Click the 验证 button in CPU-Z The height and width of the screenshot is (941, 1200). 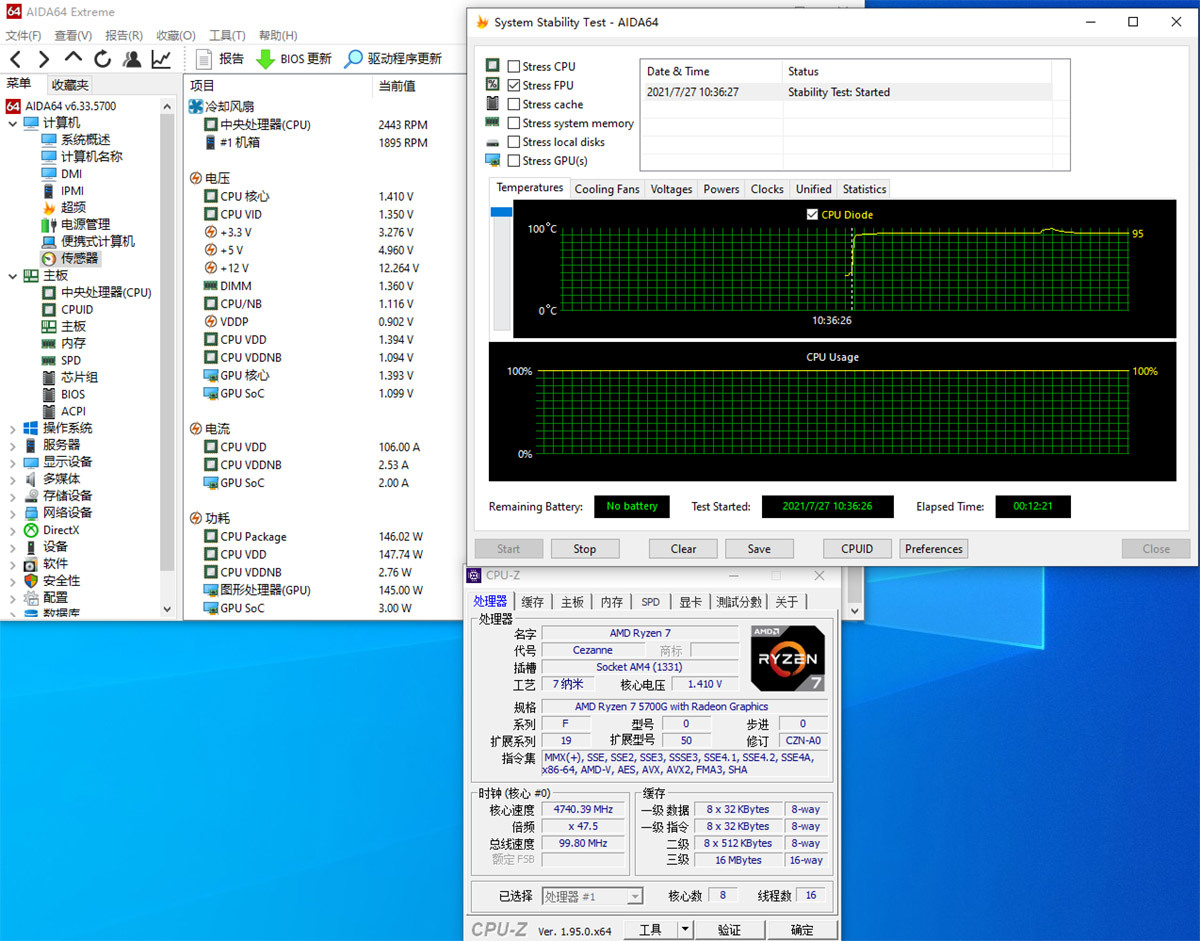pyautogui.click(x=729, y=929)
